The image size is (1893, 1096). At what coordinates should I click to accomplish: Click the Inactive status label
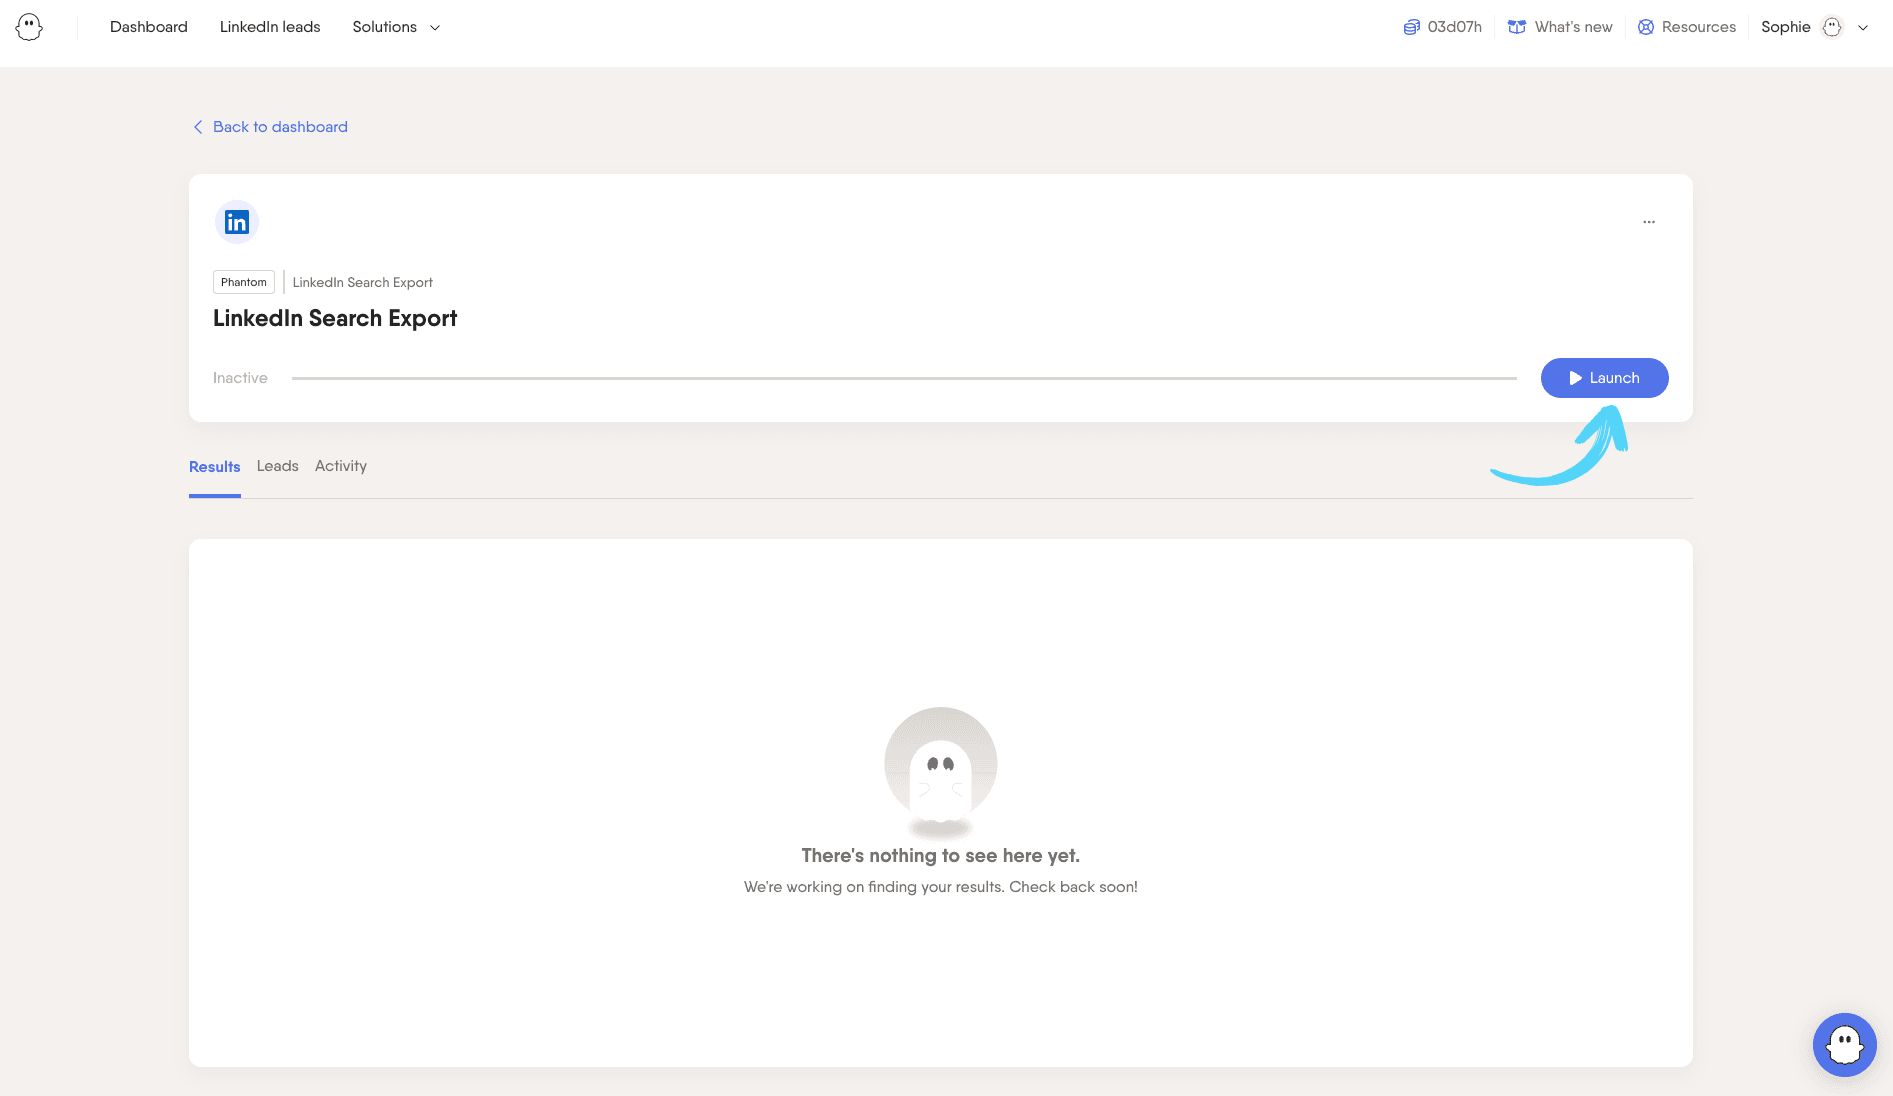(x=240, y=378)
